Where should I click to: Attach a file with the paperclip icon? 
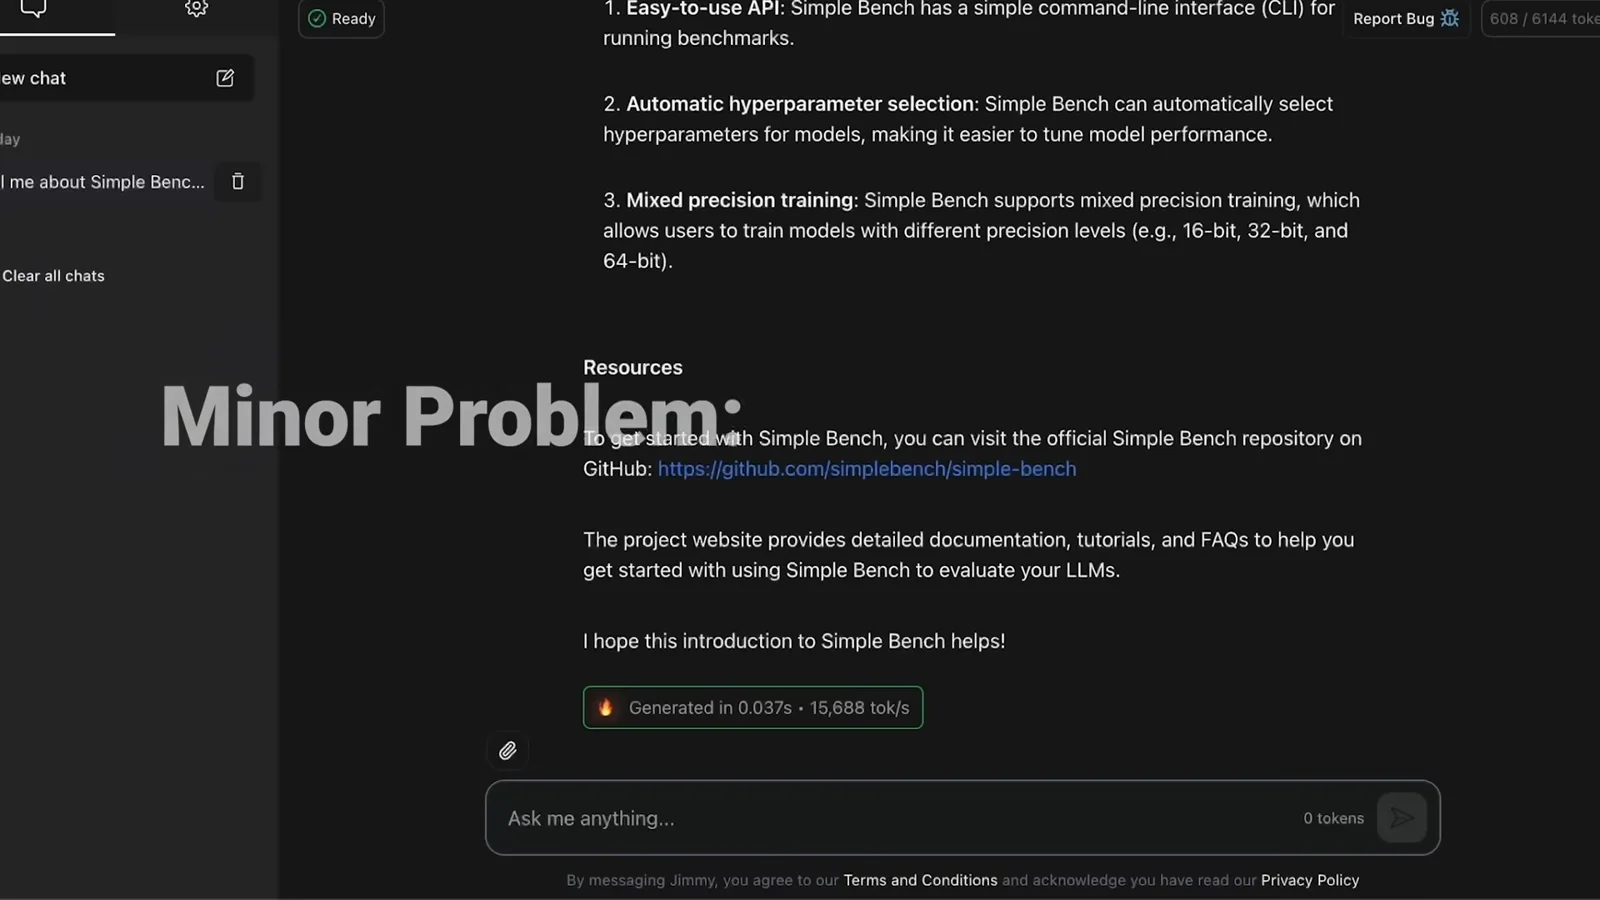[x=508, y=751]
